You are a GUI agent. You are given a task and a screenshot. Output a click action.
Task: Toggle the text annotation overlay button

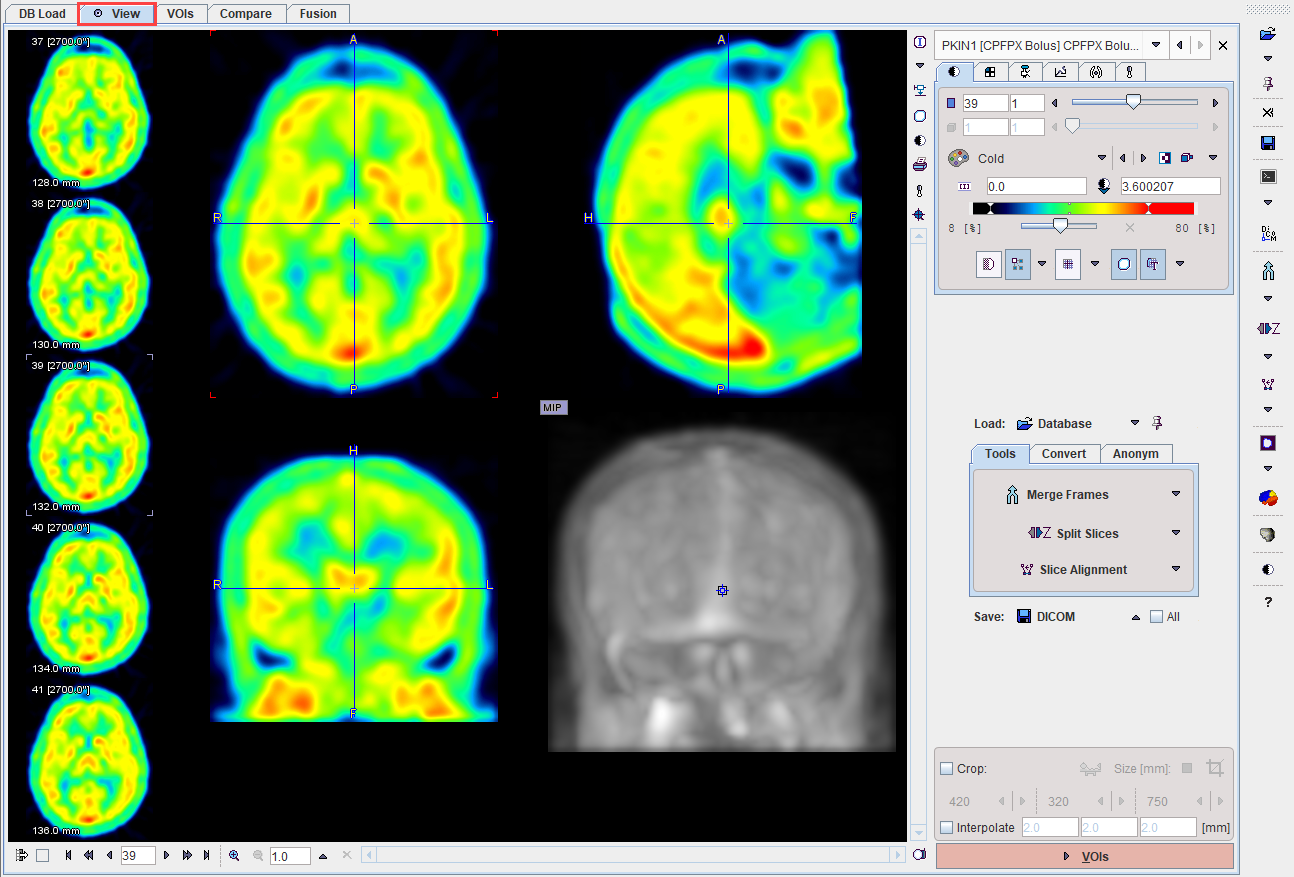[x=1153, y=264]
